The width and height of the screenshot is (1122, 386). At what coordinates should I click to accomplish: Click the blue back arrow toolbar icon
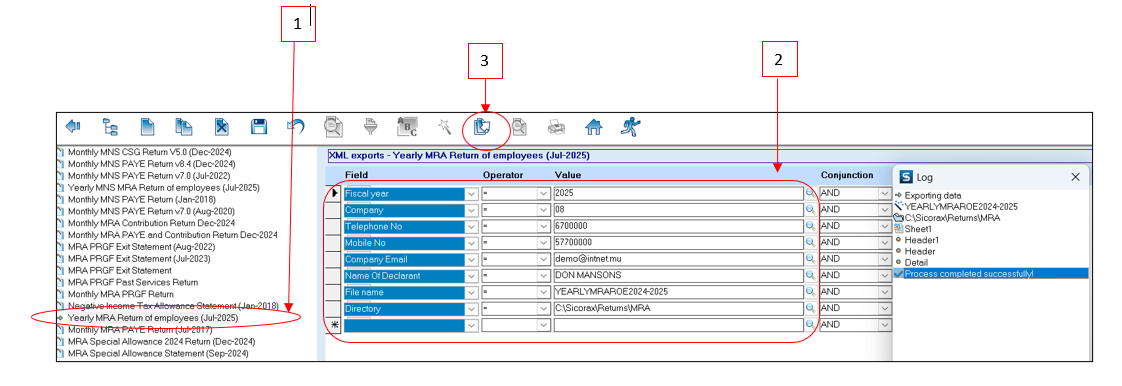click(73, 127)
